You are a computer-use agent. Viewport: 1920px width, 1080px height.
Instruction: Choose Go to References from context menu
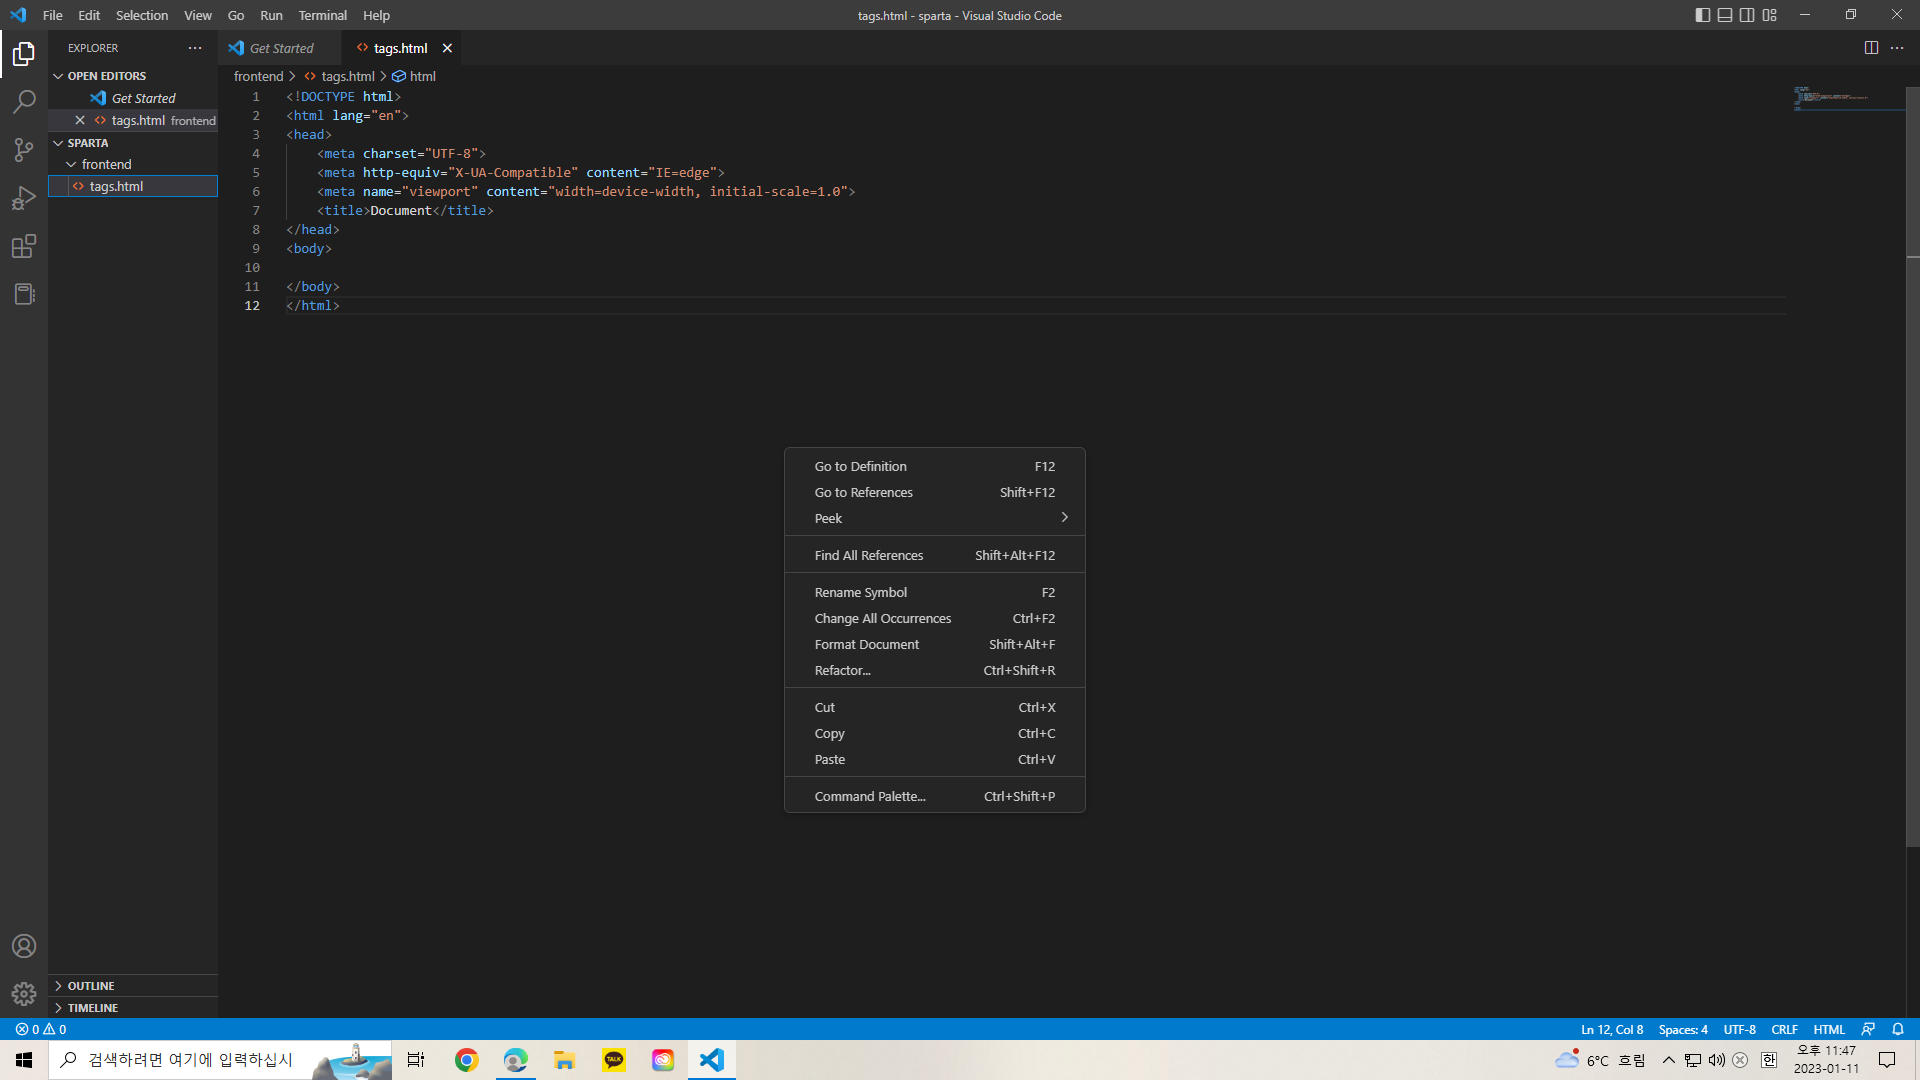(935, 492)
